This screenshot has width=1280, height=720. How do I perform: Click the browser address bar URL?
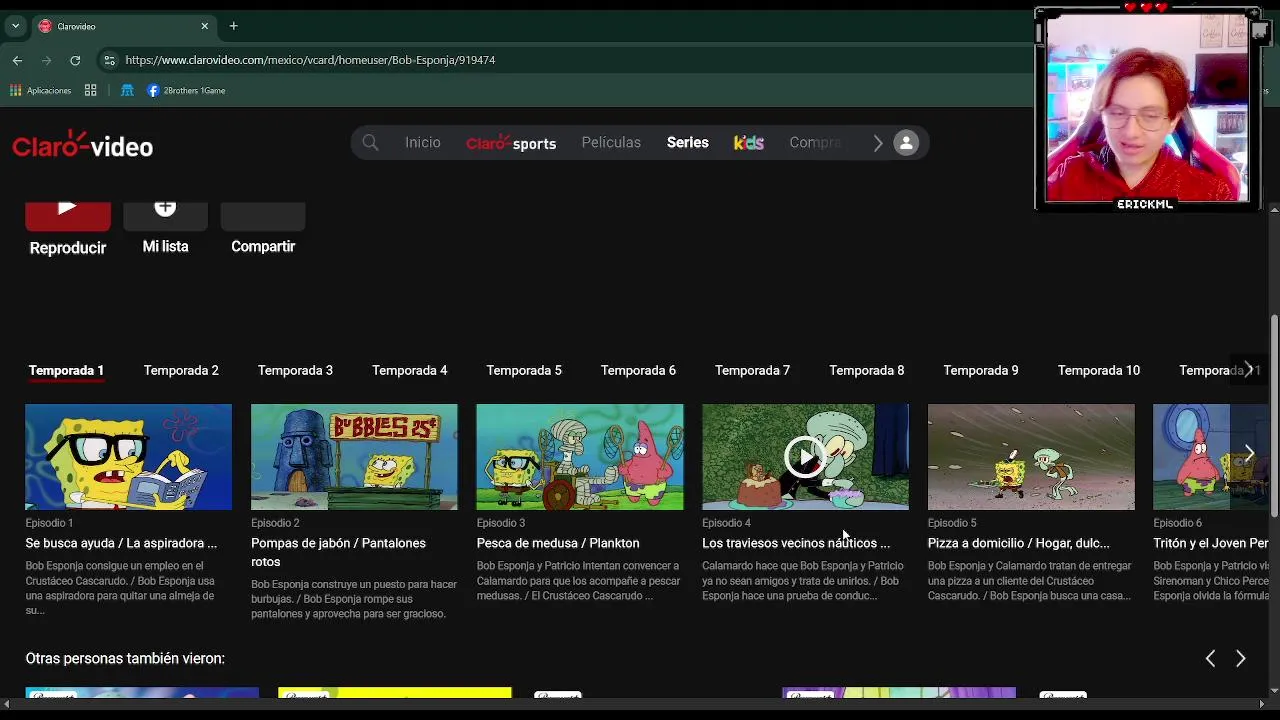tap(310, 60)
